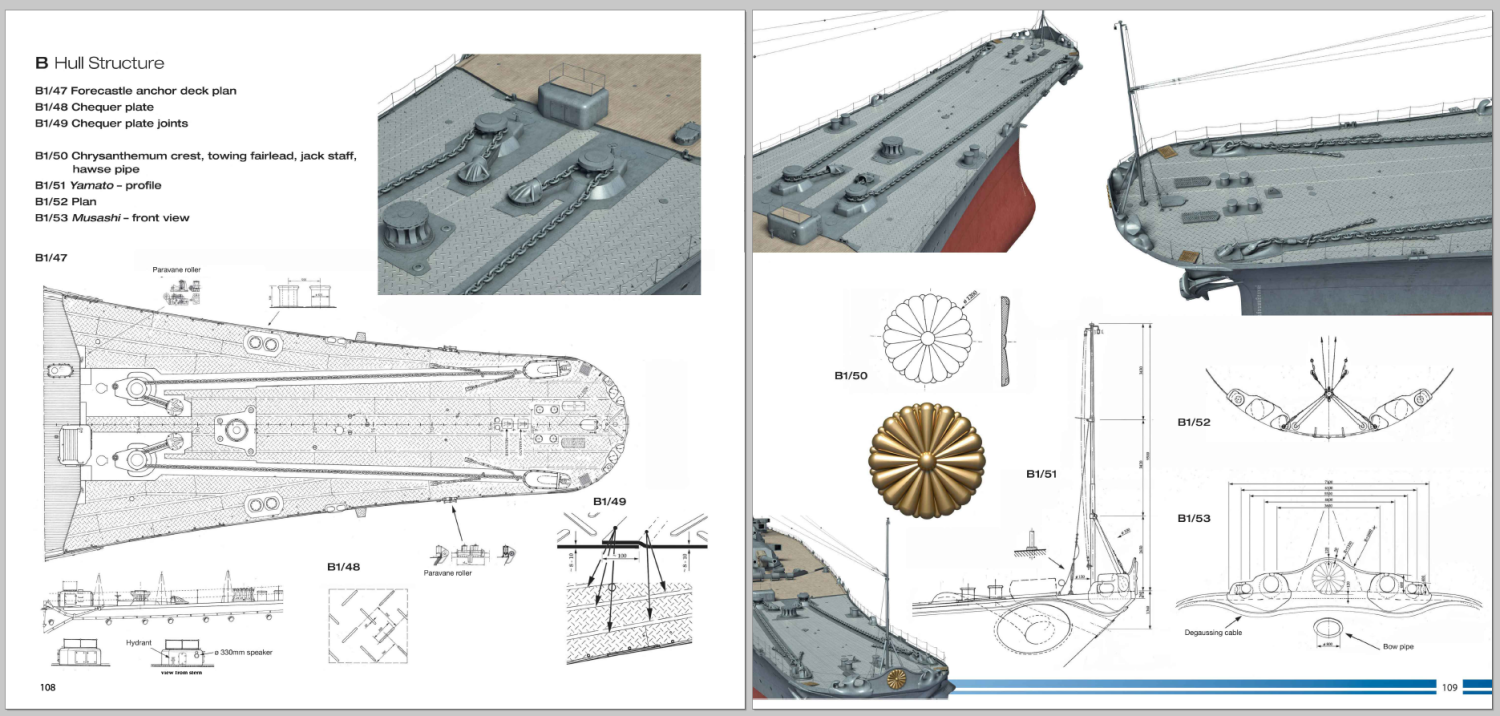Click the square chequer plate pattern diagram
1500x716 pixels.
(x=368, y=626)
